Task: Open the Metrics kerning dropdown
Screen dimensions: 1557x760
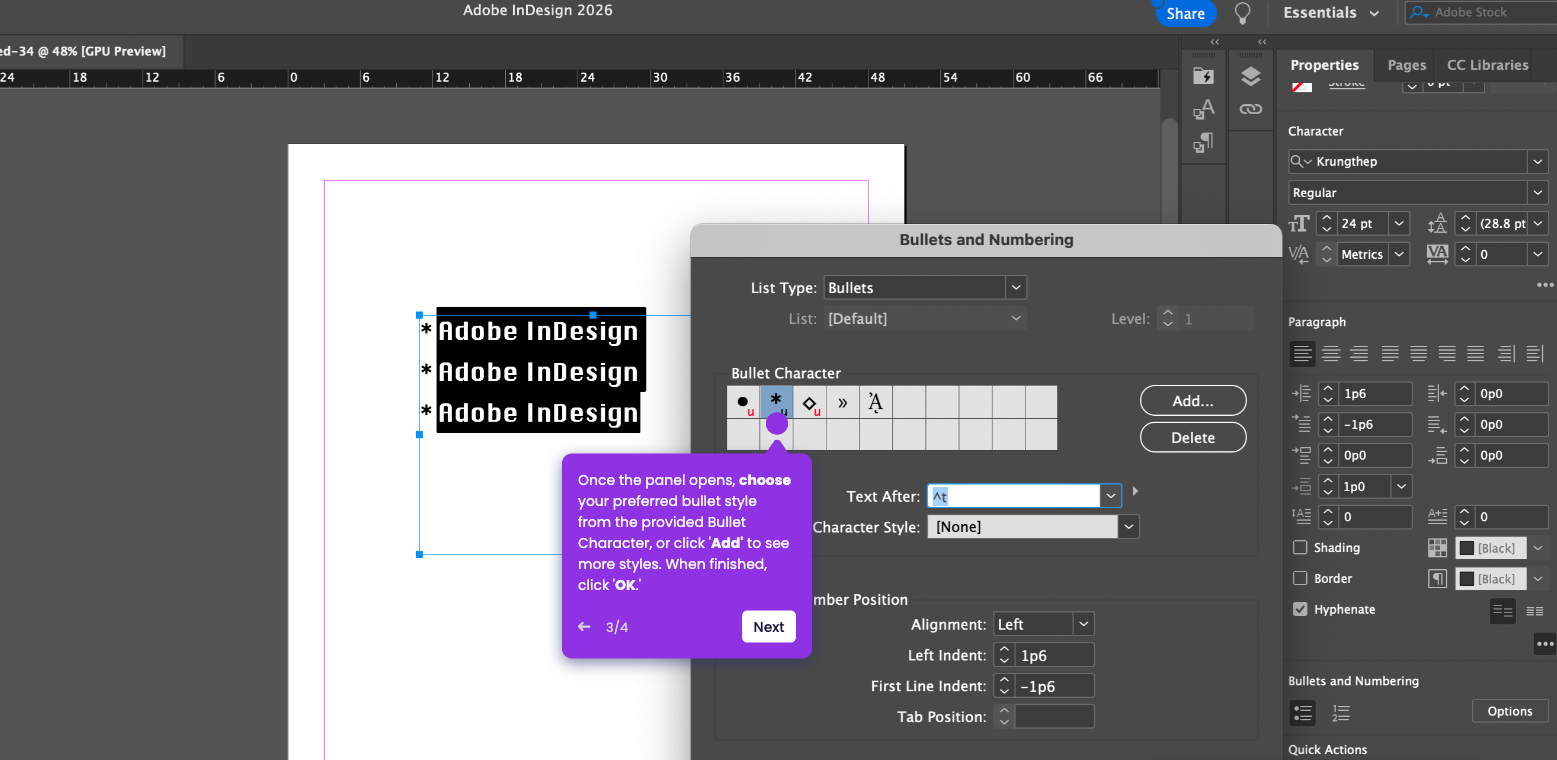Action: 1399,255
